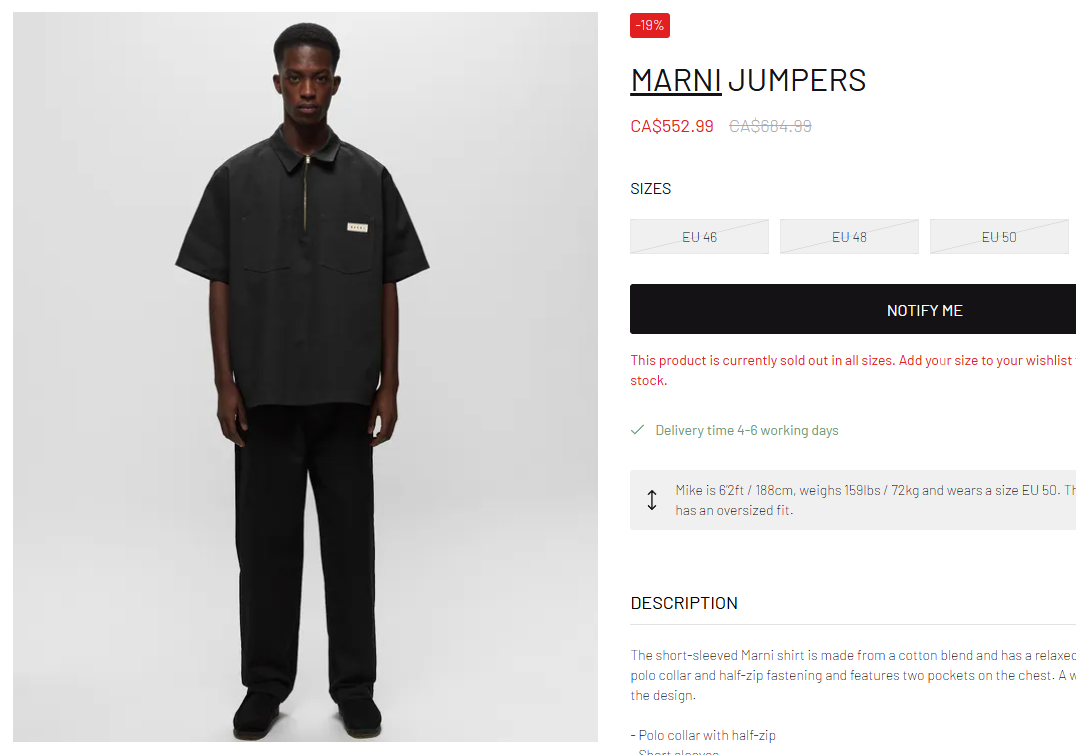1076x755 pixels.
Task: Click the Polo collar with half-zip bullet
Action: [703, 735]
